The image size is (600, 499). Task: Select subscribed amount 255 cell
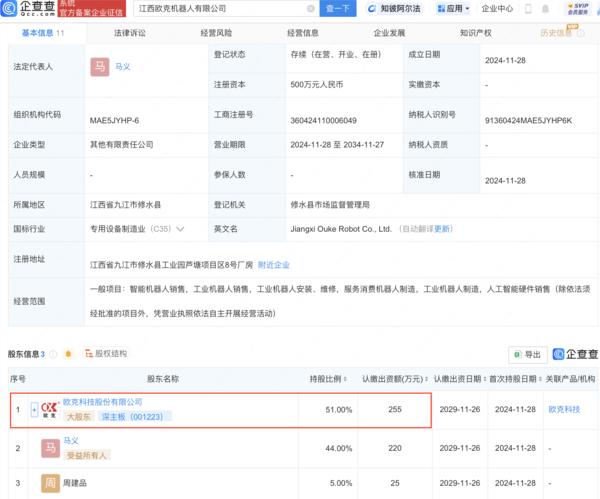point(395,409)
